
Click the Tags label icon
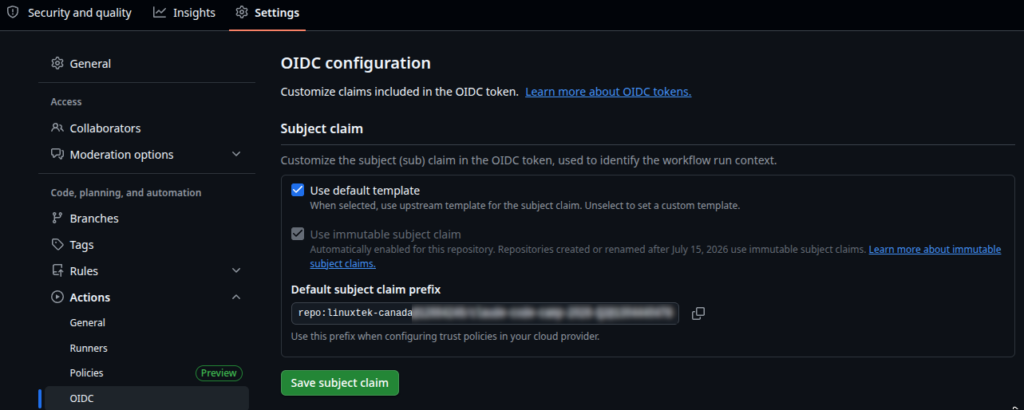(57, 244)
